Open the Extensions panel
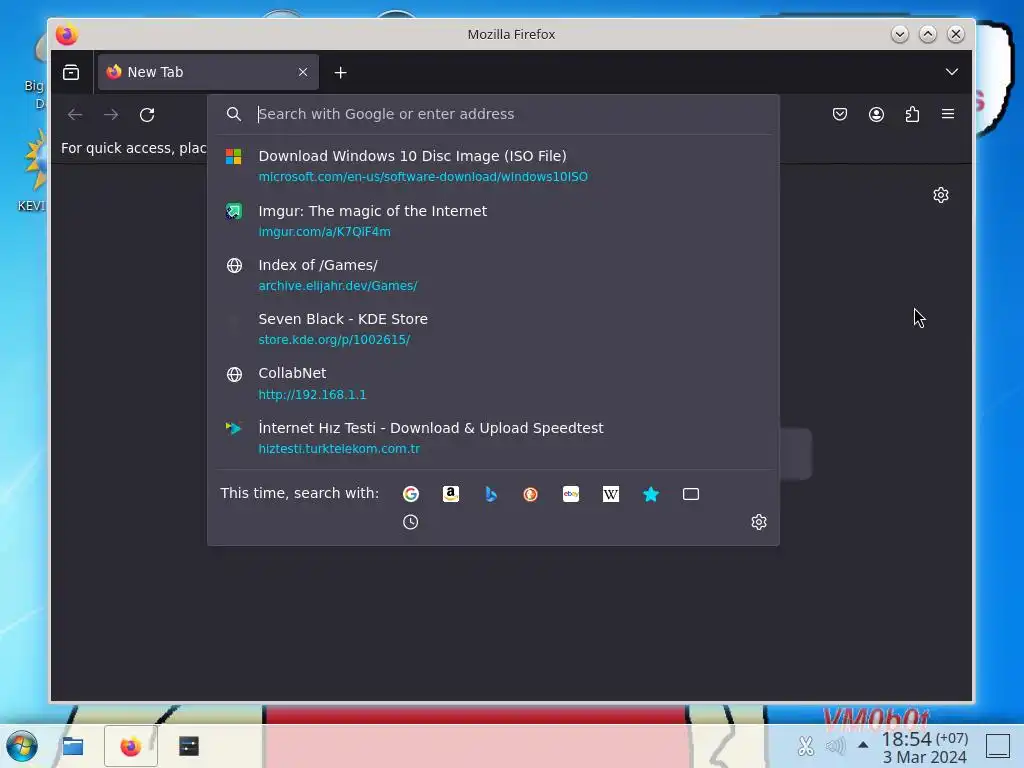 [912, 115]
